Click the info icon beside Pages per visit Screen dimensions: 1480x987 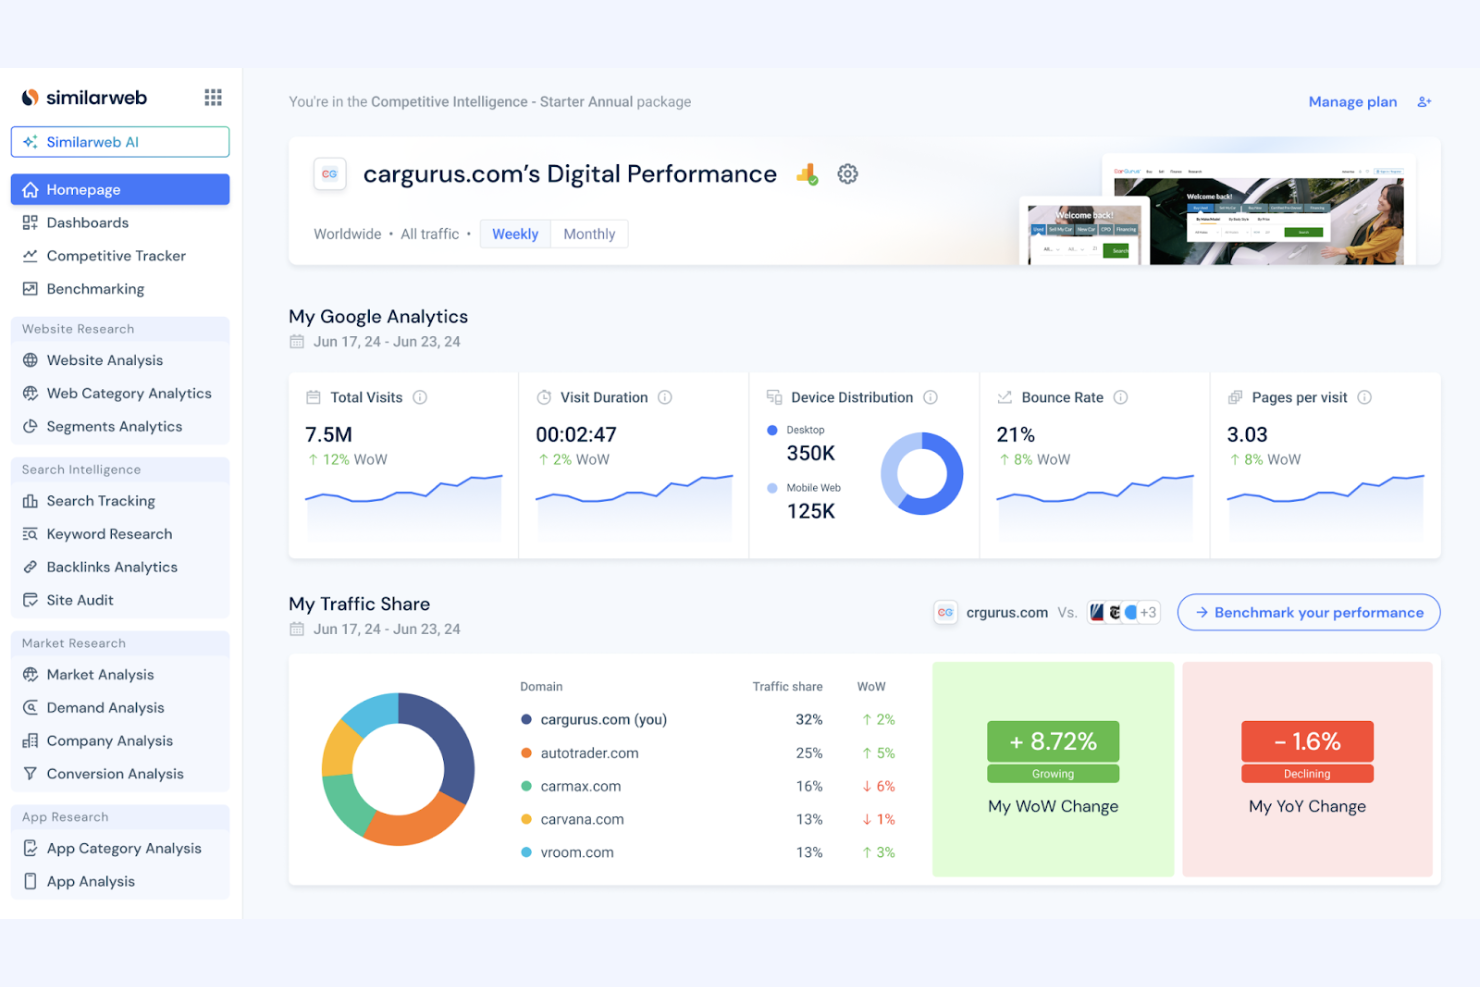[x=1364, y=397]
